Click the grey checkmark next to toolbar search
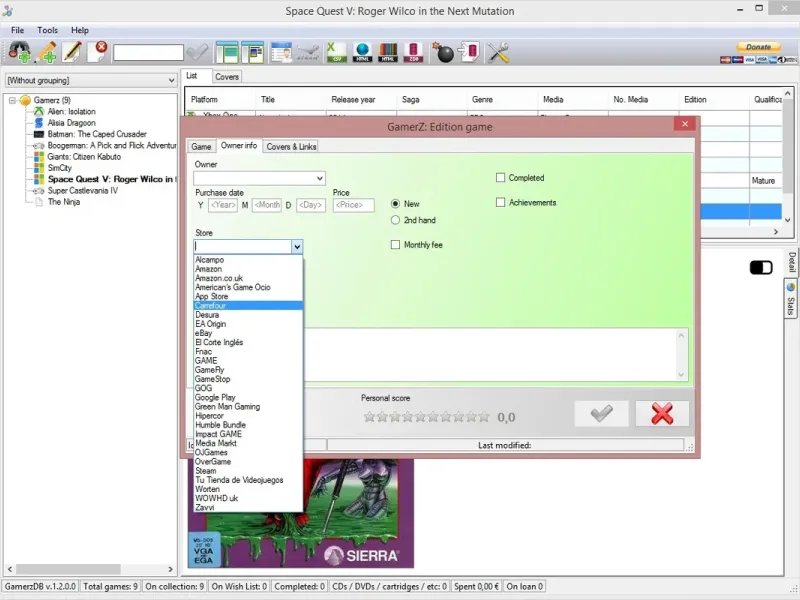 point(197,52)
